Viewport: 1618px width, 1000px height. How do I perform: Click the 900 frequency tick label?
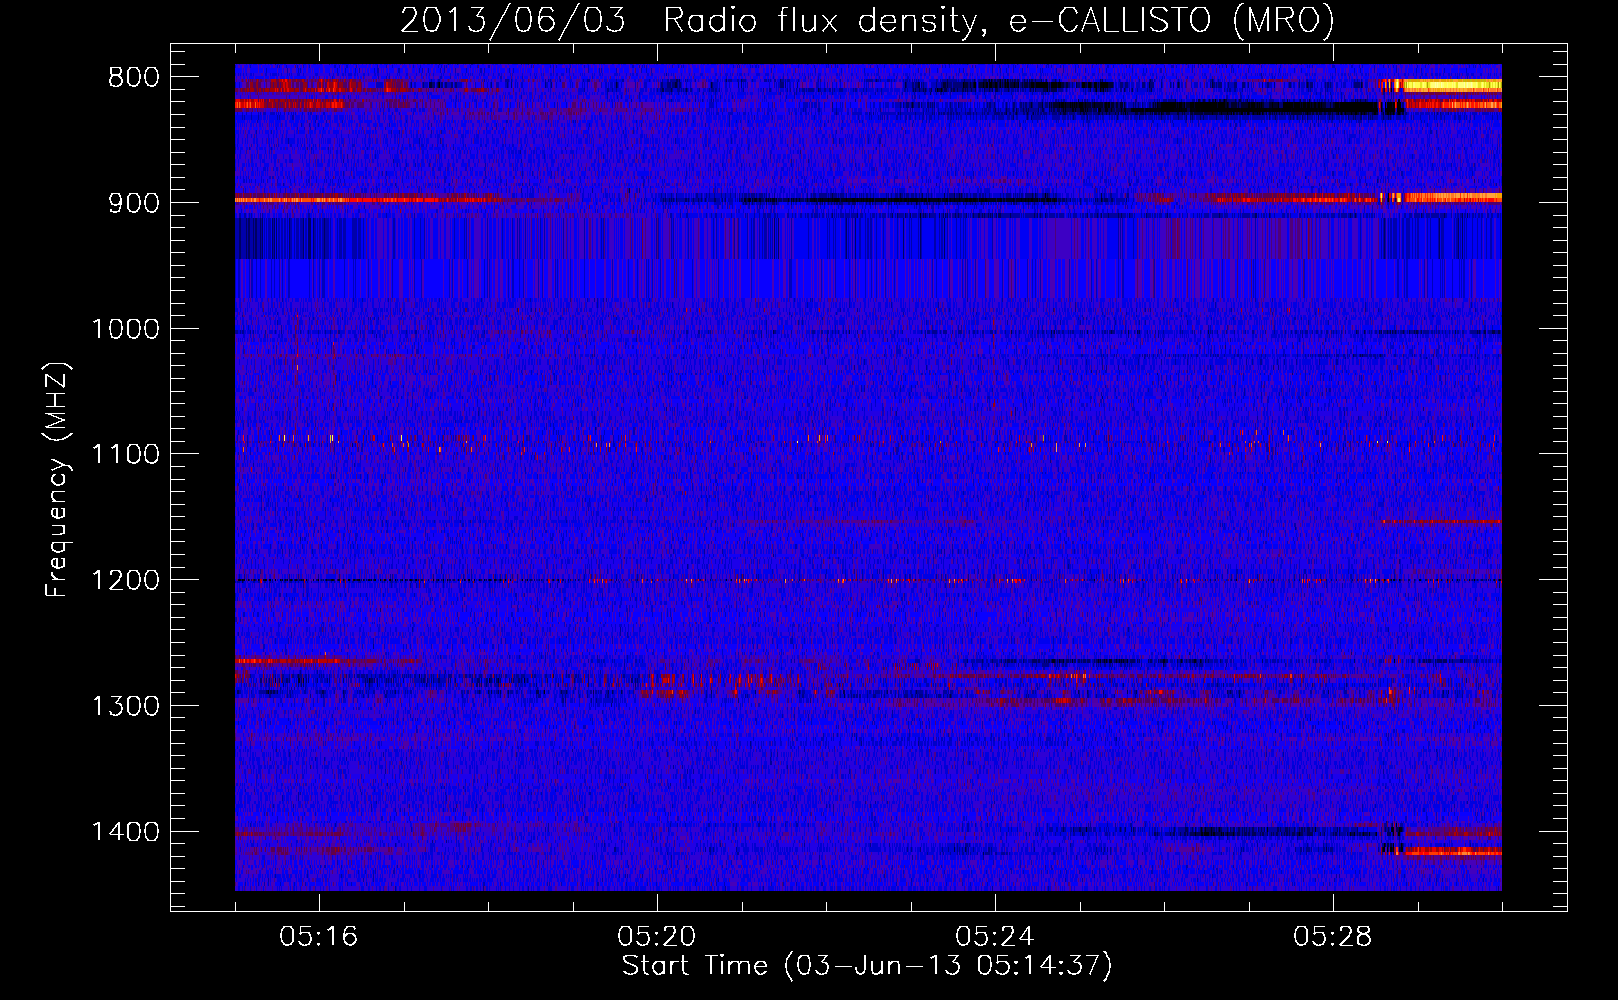[x=133, y=203]
